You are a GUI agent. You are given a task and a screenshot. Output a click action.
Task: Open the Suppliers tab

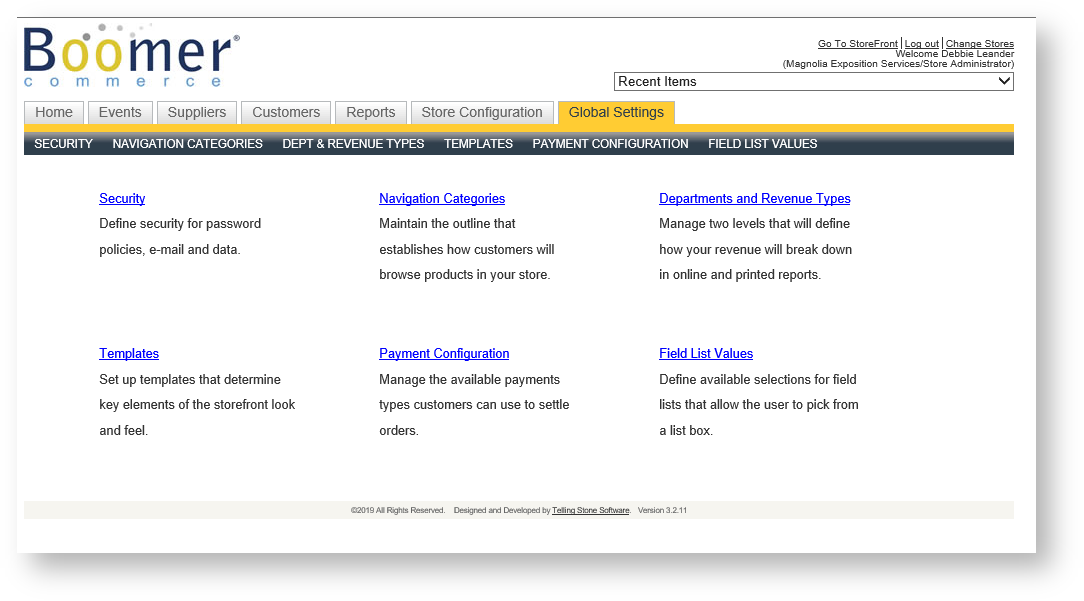(196, 112)
